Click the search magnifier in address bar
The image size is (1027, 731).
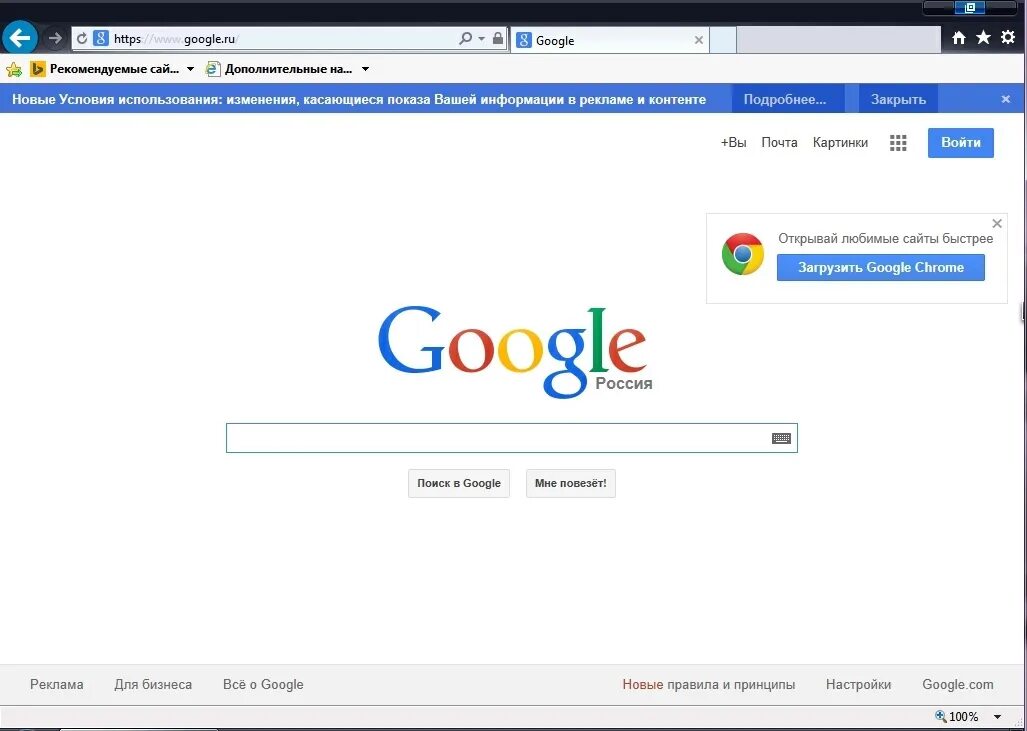(465, 39)
